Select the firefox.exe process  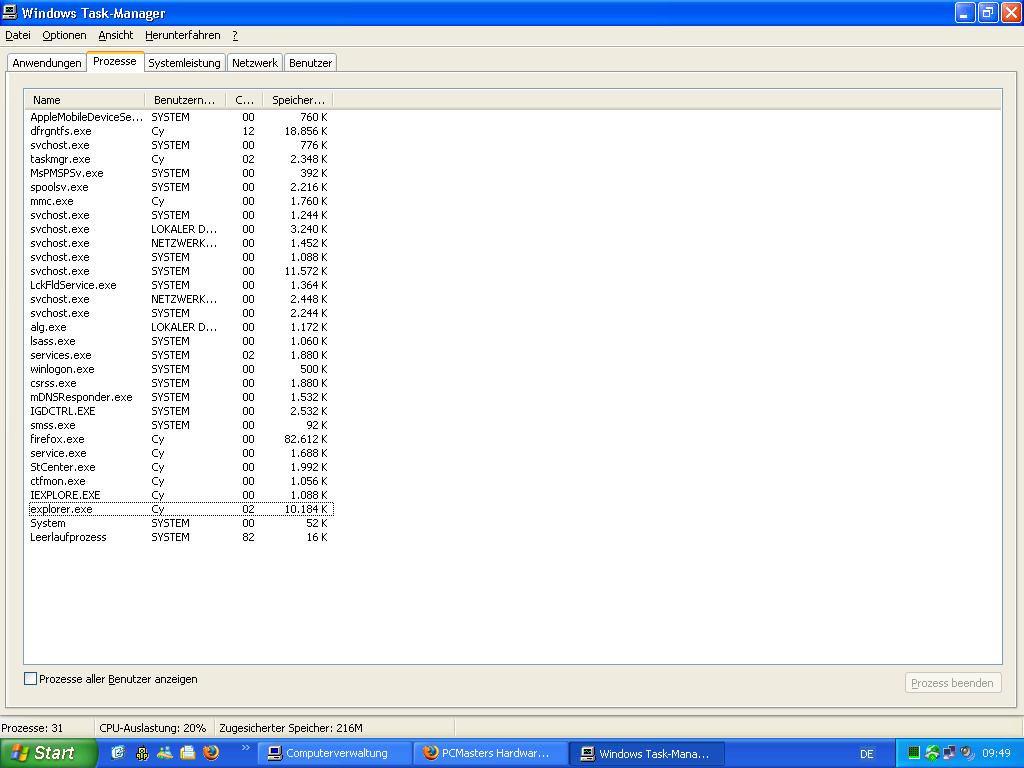[180, 440]
